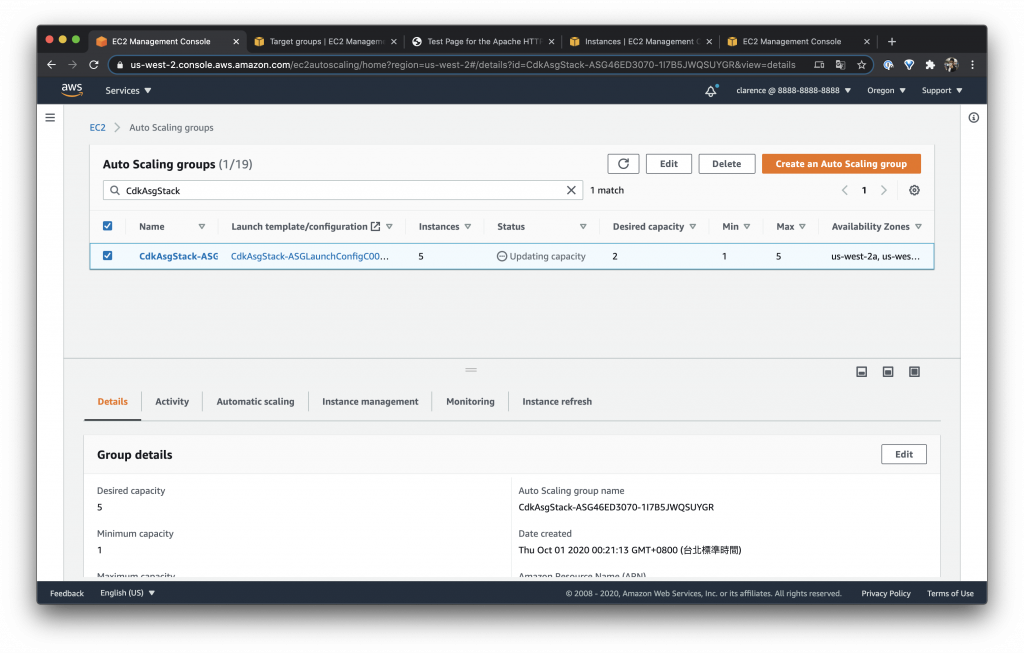Open table preferences gear icon
The image size is (1024, 653).
point(914,190)
